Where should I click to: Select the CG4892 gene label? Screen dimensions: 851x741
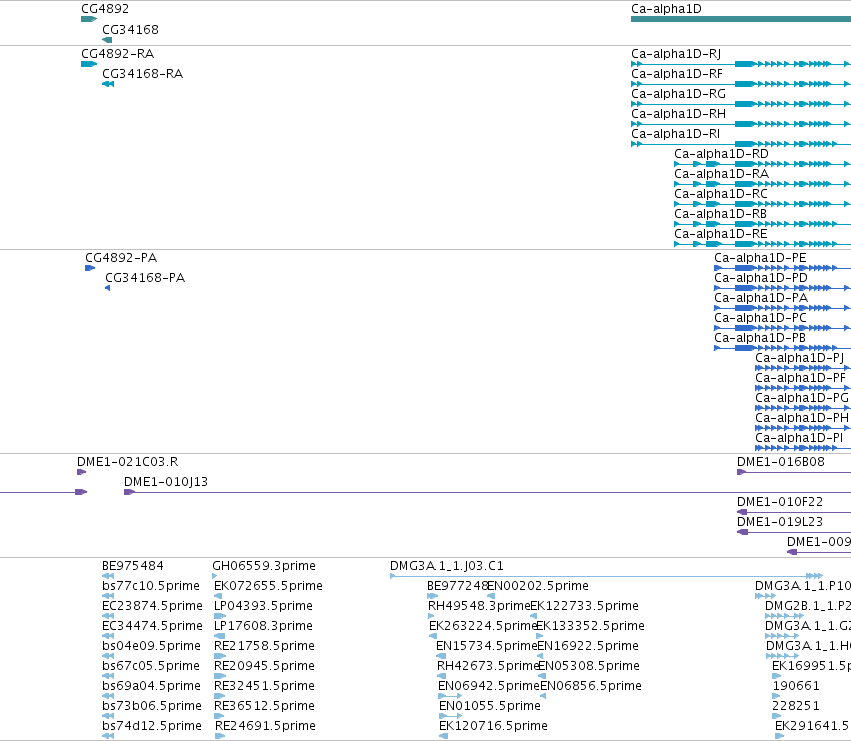coord(105,9)
